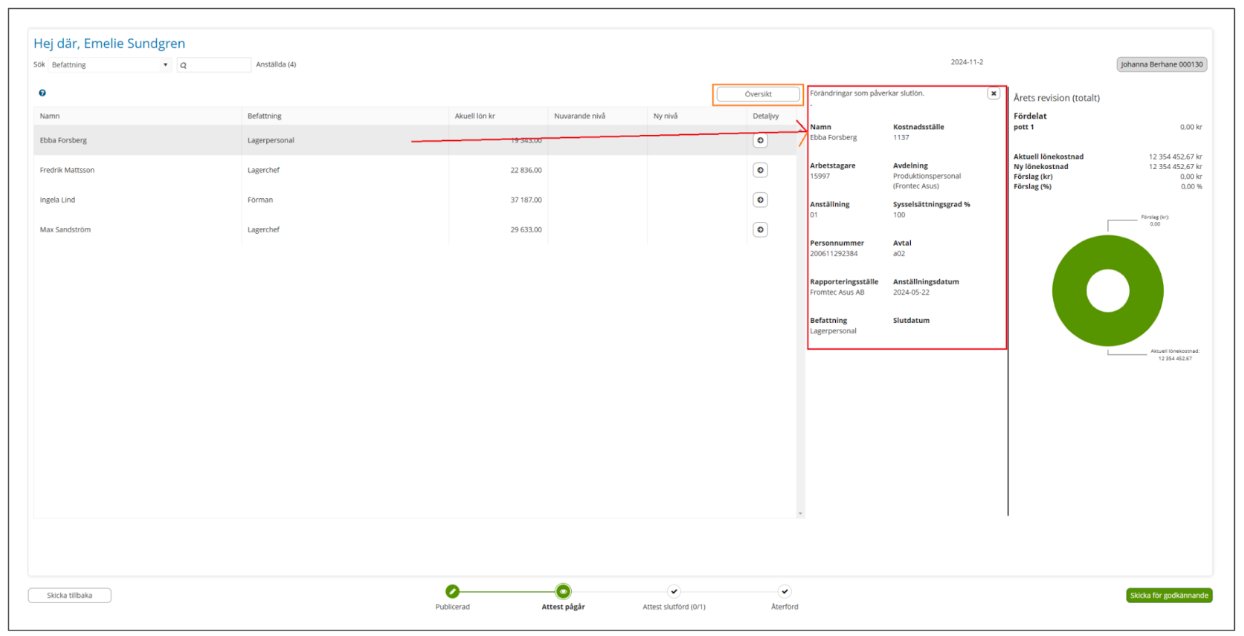Click the Förman position cell
Image resolution: width=1244 pixels, height=636 pixels.
(x=260, y=201)
